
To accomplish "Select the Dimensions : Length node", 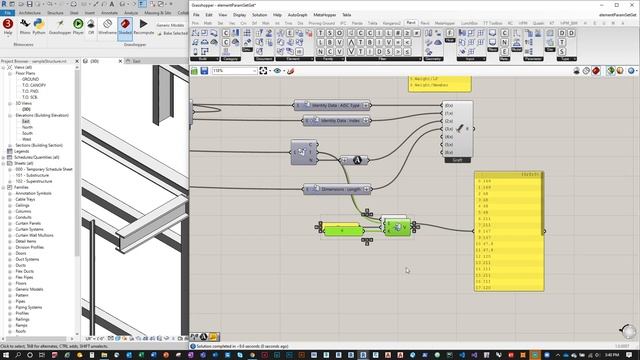I will [x=338, y=189].
